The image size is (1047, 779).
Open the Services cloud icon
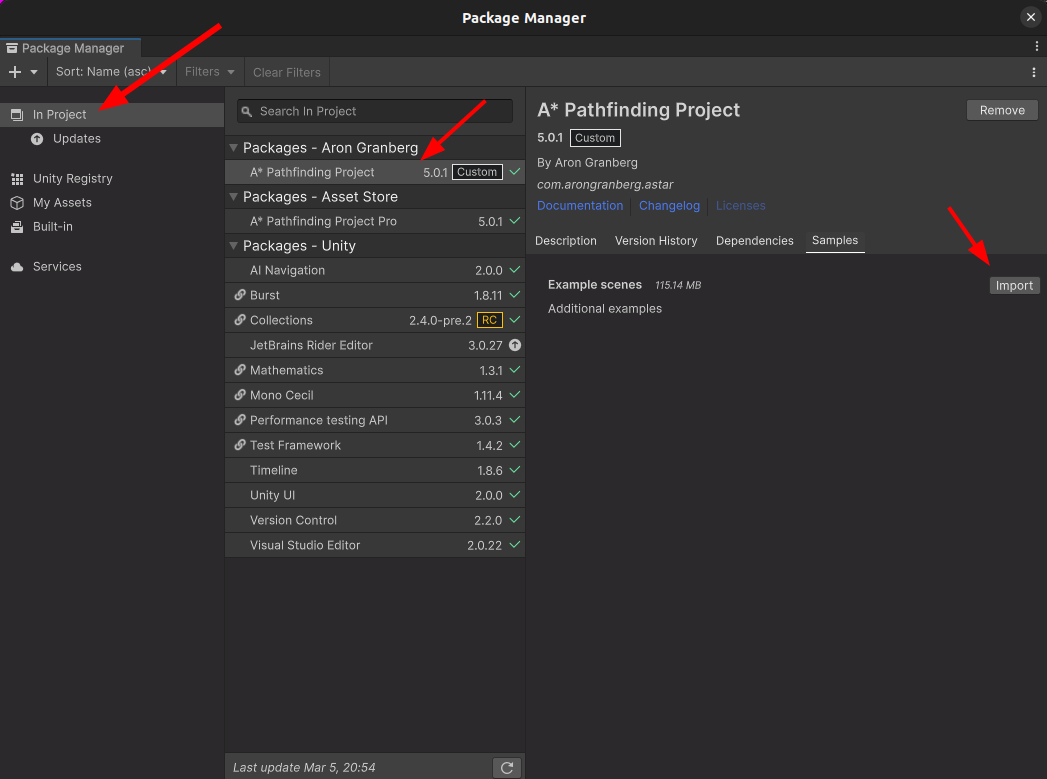pos(17,267)
